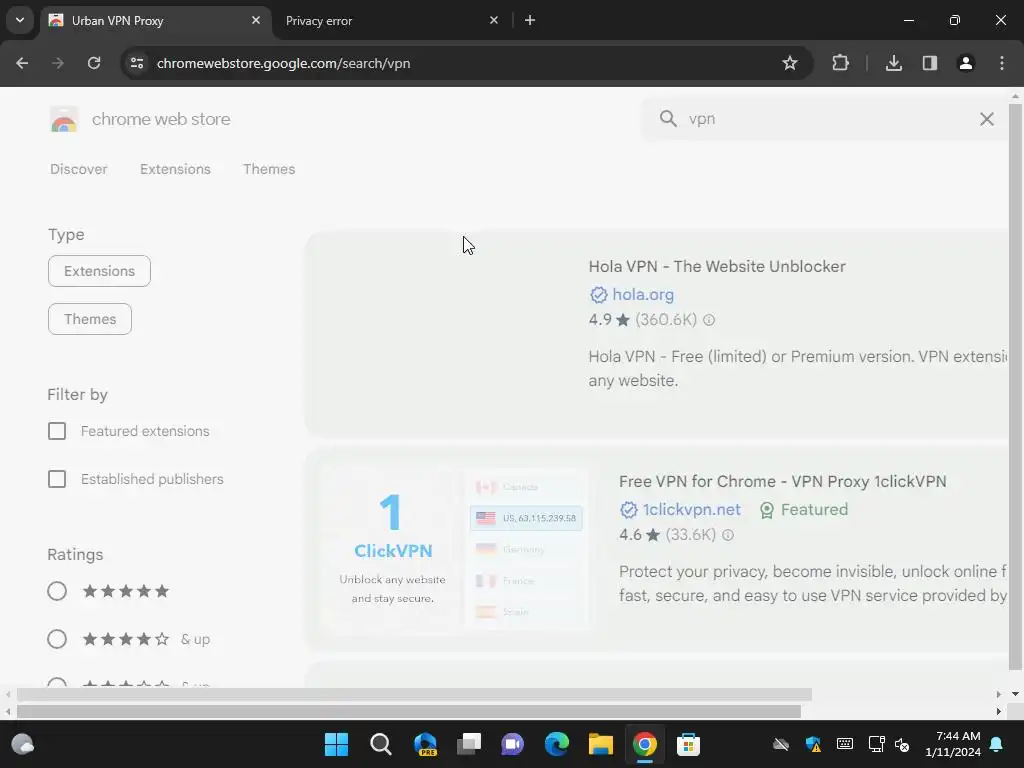
Task: Open the Themes section in store nav
Action: coord(269,169)
